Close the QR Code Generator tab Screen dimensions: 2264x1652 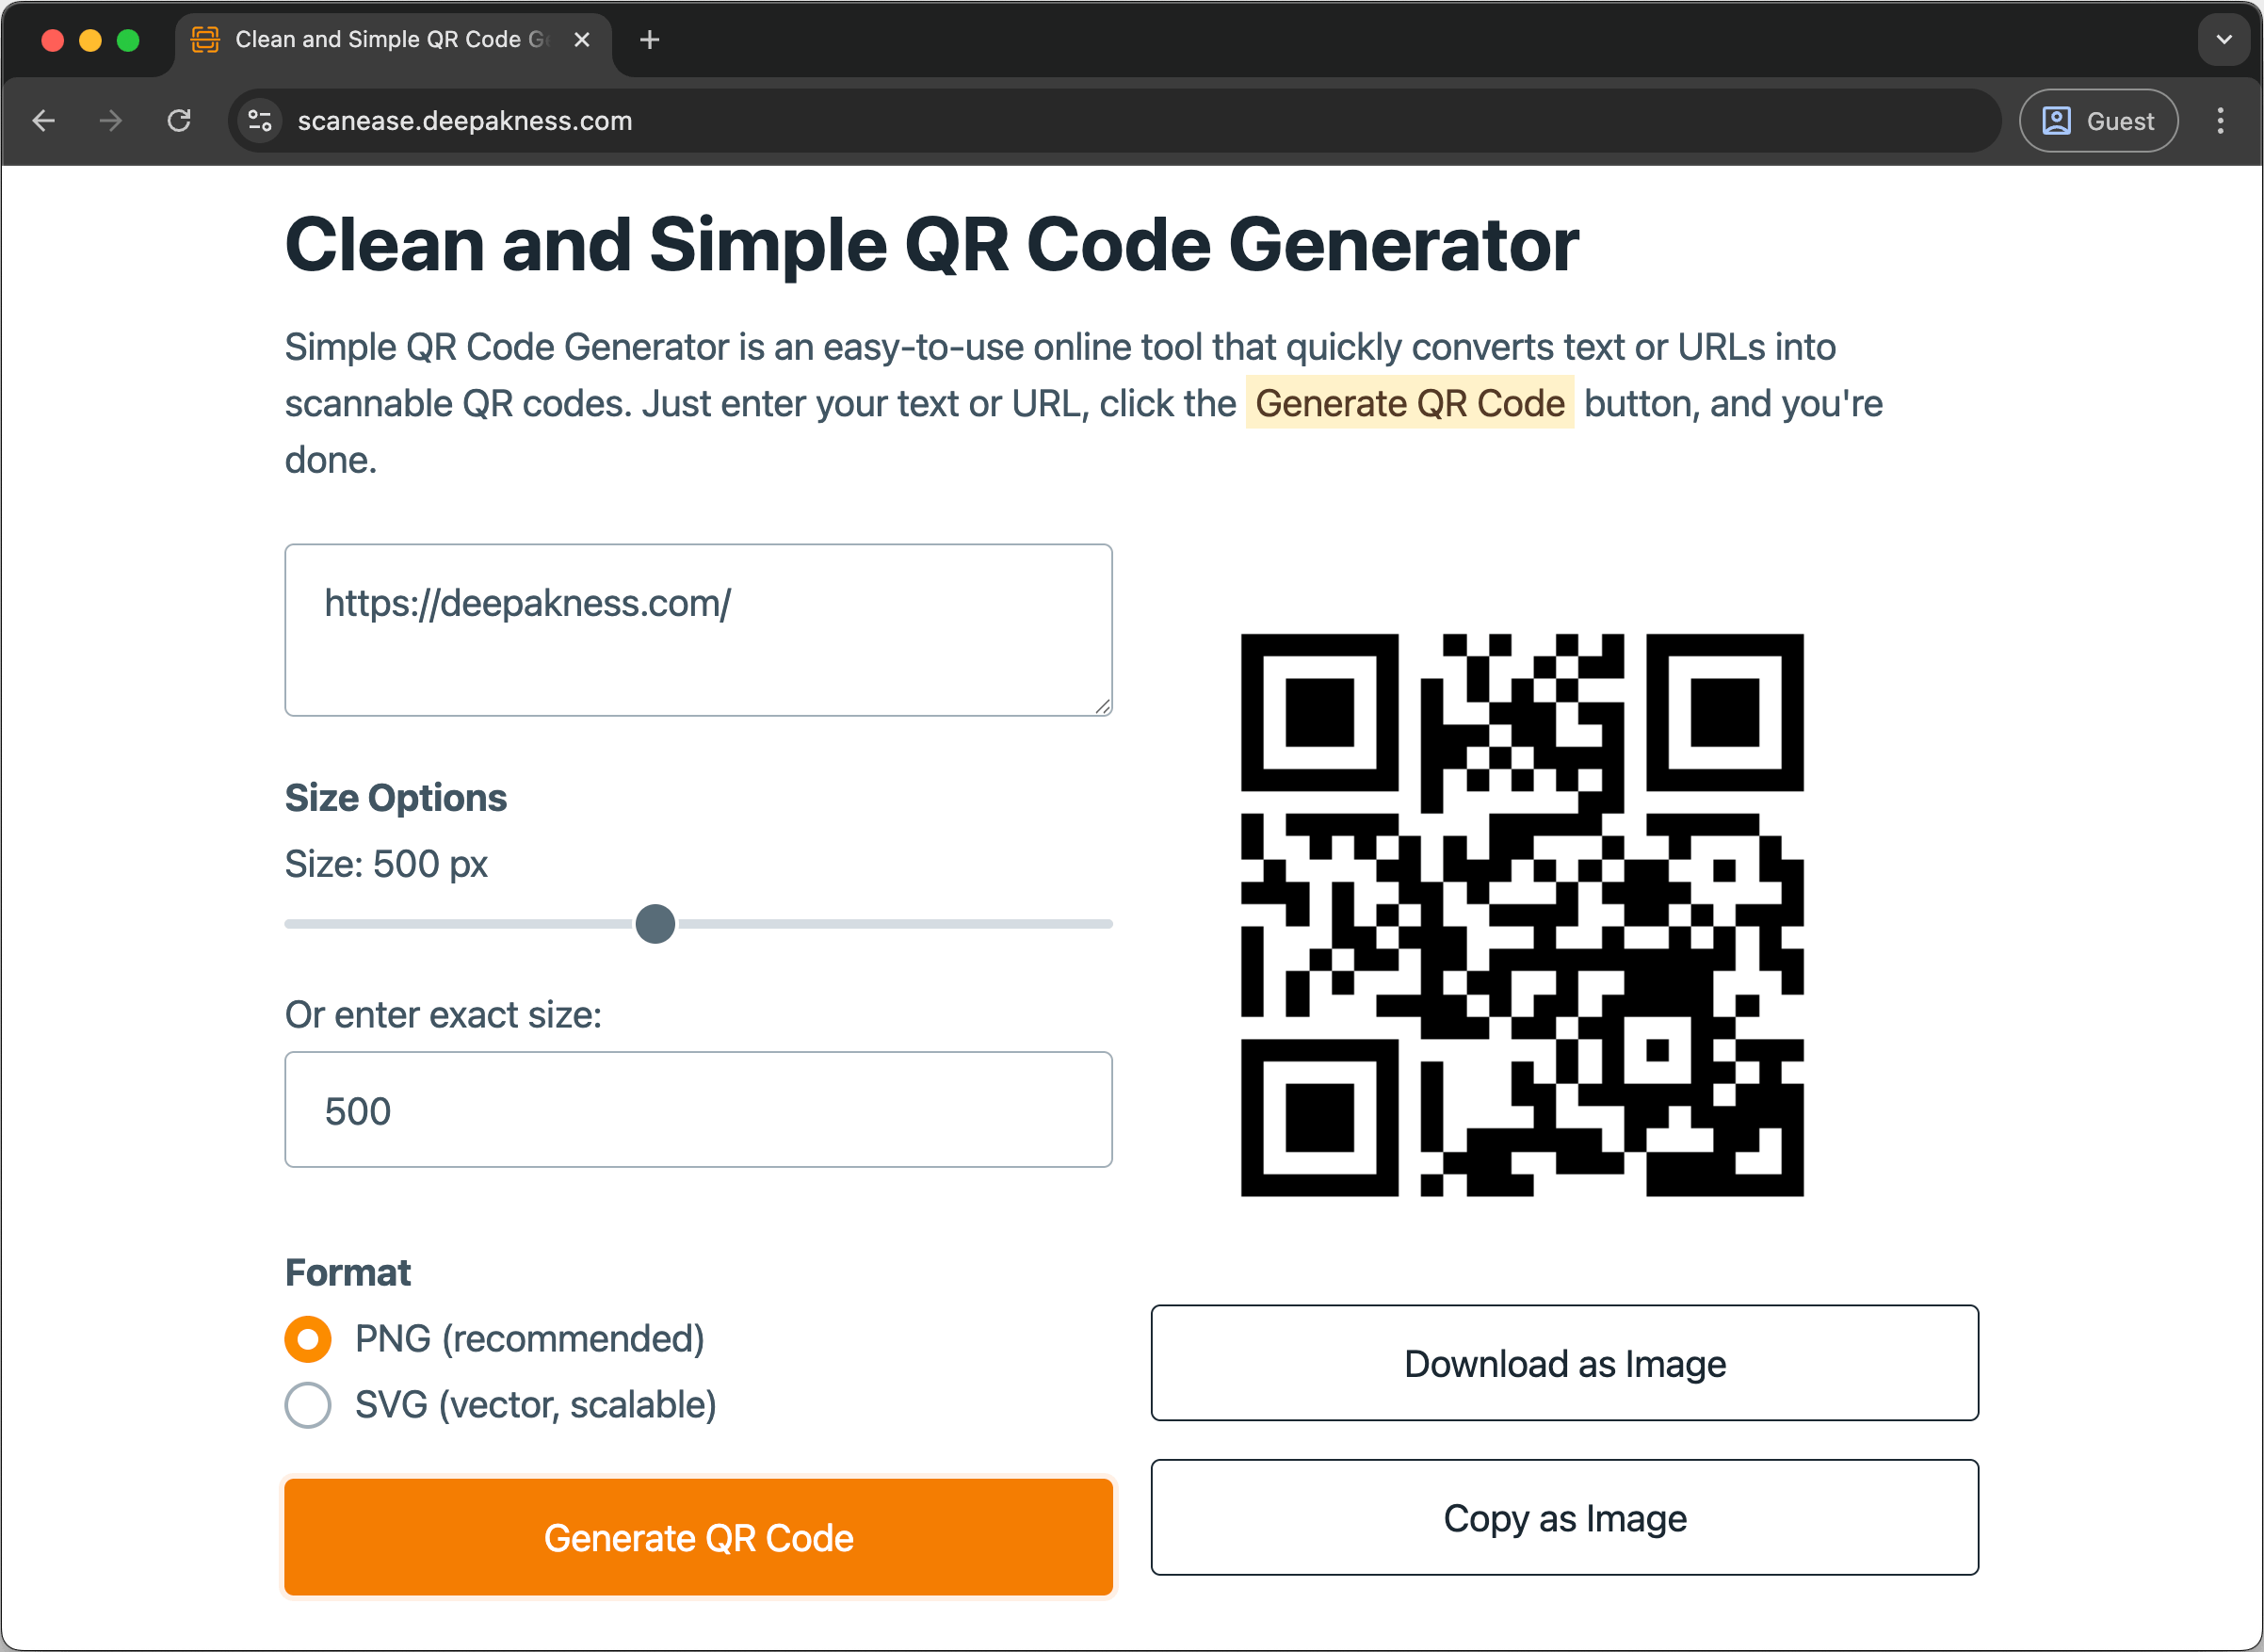pos(582,40)
